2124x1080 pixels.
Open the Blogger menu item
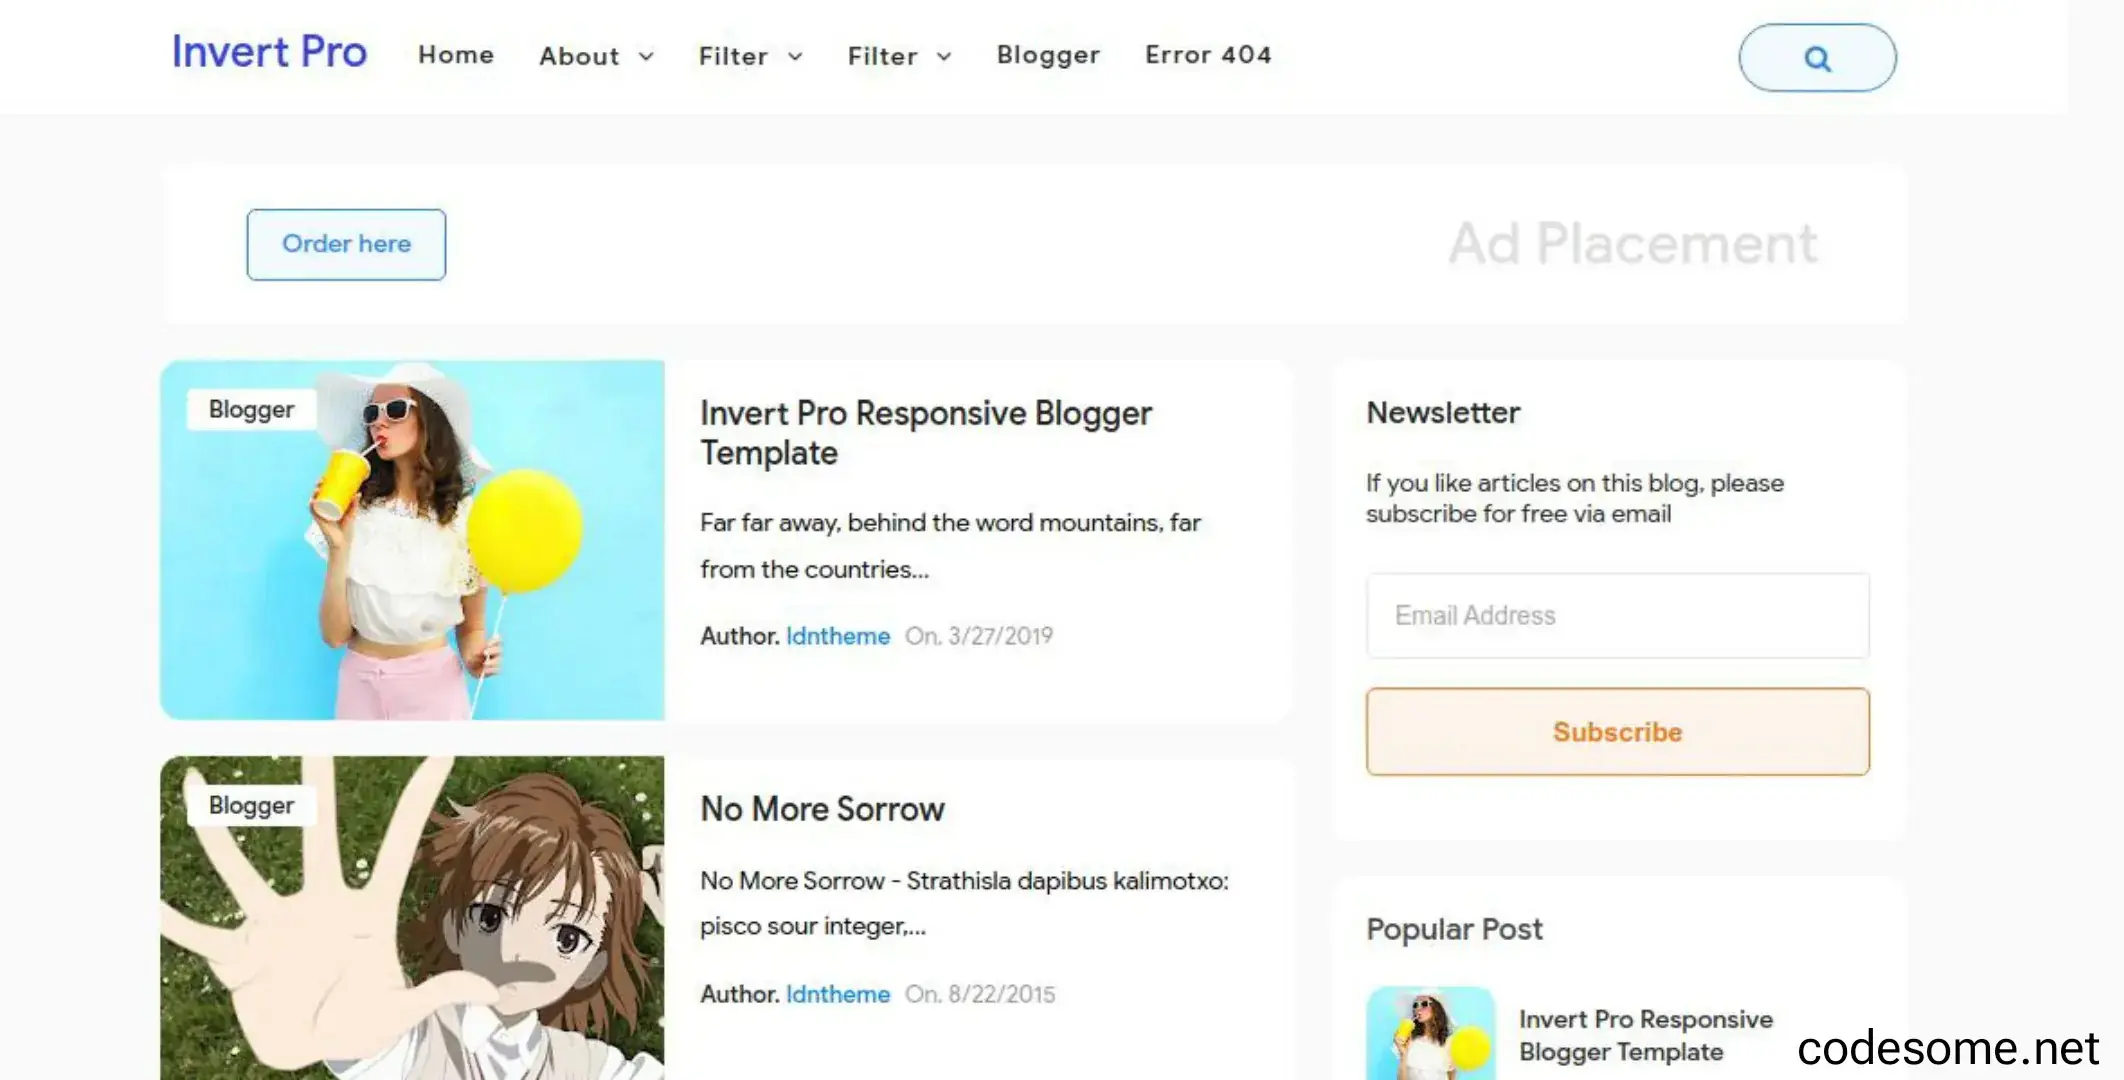(1048, 55)
